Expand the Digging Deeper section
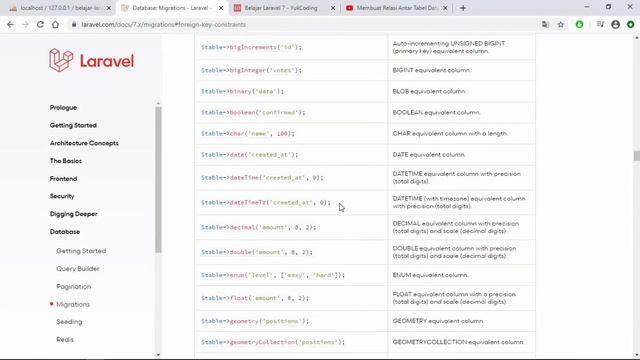The height and width of the screenshot is (360, 640). point(73,214)
